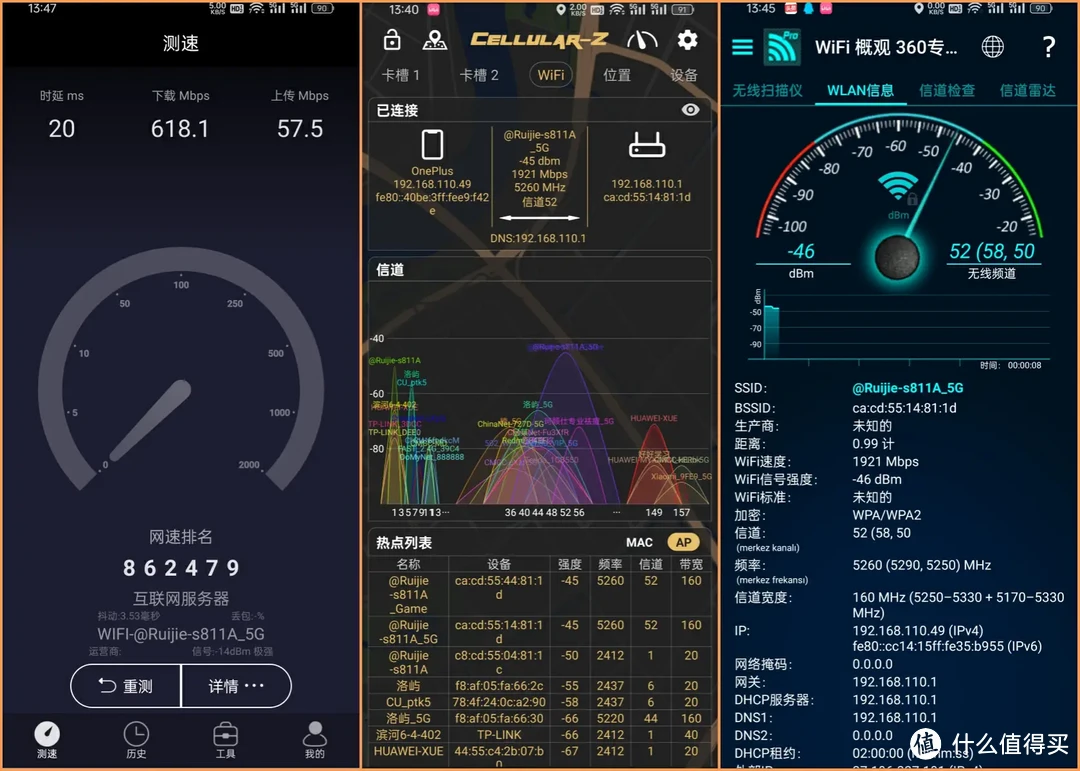Image resolution: width=1080 pixels, height=771 pixels.
Task: Select the 滨河6-4-402 hotspot row
Action: tap(539, 734)
